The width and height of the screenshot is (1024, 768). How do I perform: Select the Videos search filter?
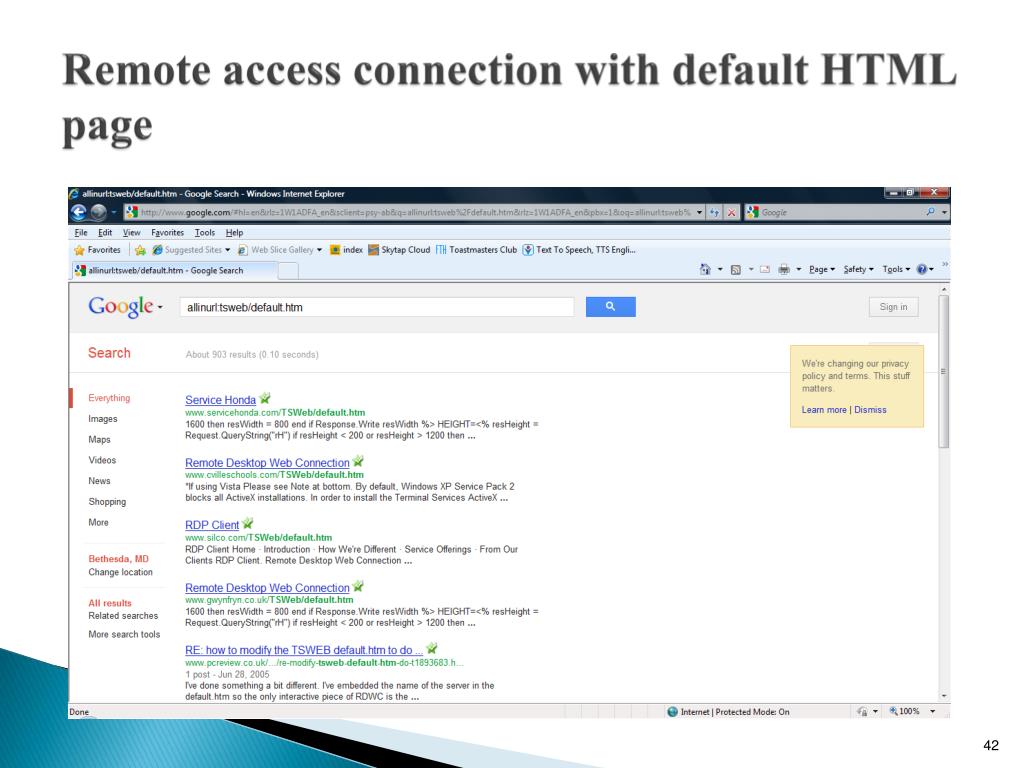tap(102, 460)
